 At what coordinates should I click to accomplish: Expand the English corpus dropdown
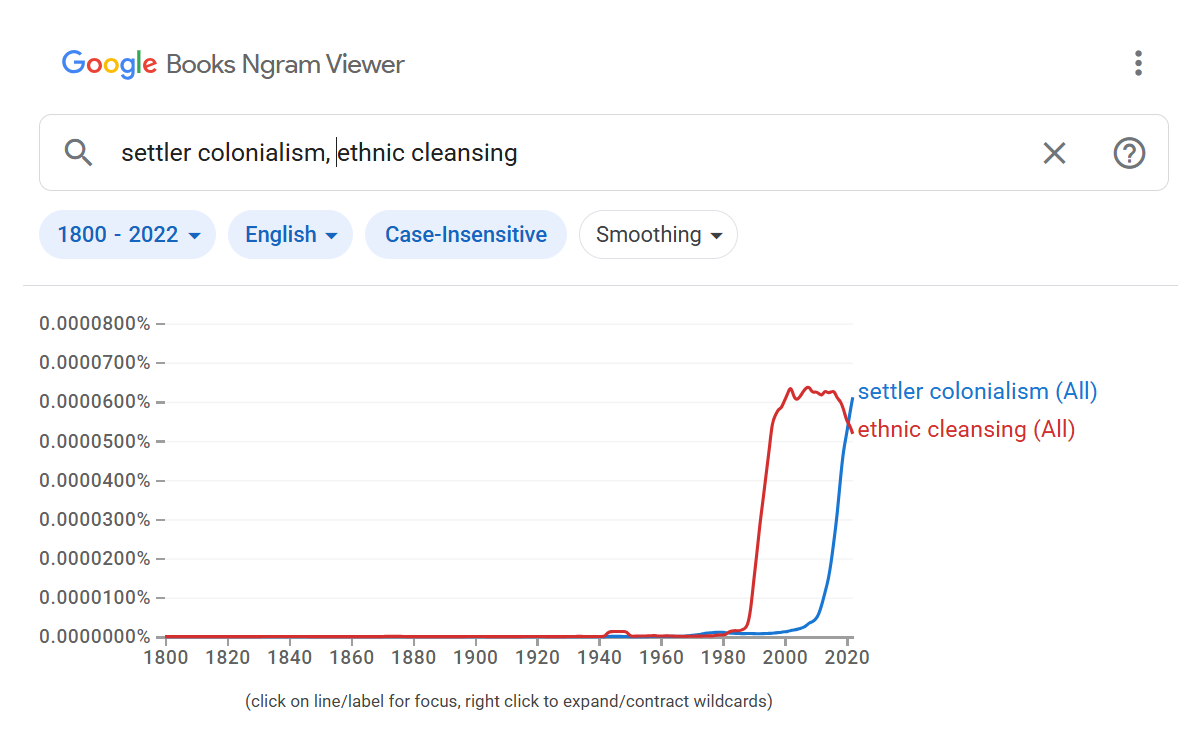[291, 235]
